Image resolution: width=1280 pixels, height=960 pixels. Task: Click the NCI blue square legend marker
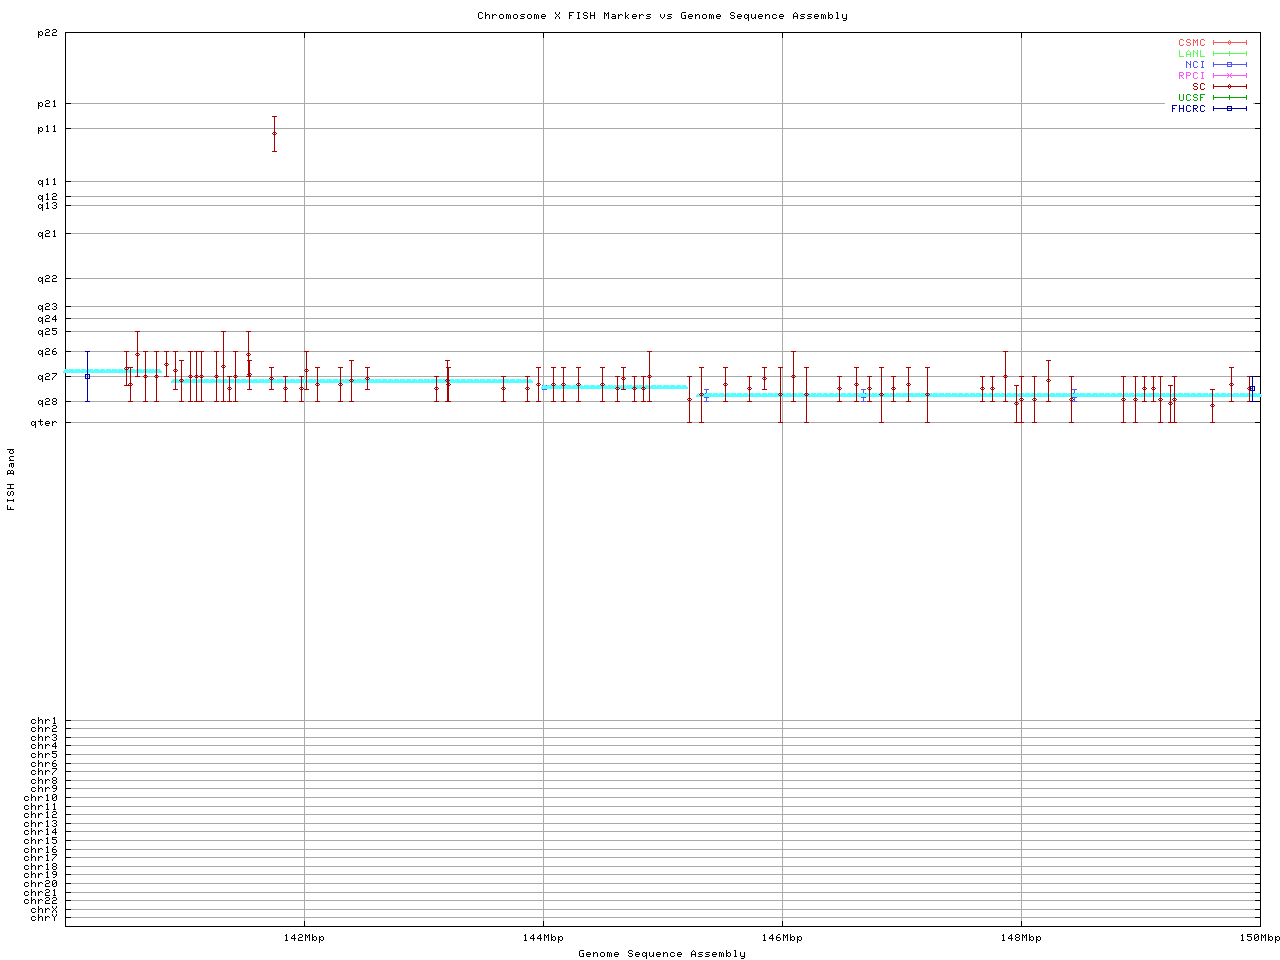point(1229,65)
